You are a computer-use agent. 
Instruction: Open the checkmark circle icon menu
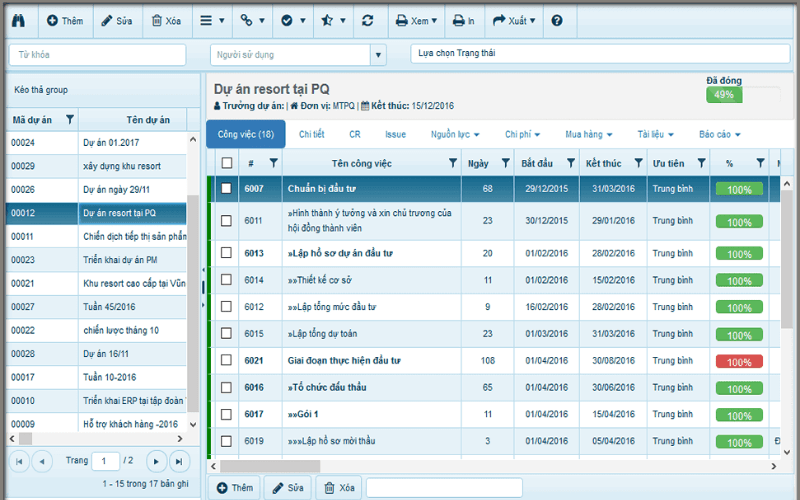tap(293, 20)
